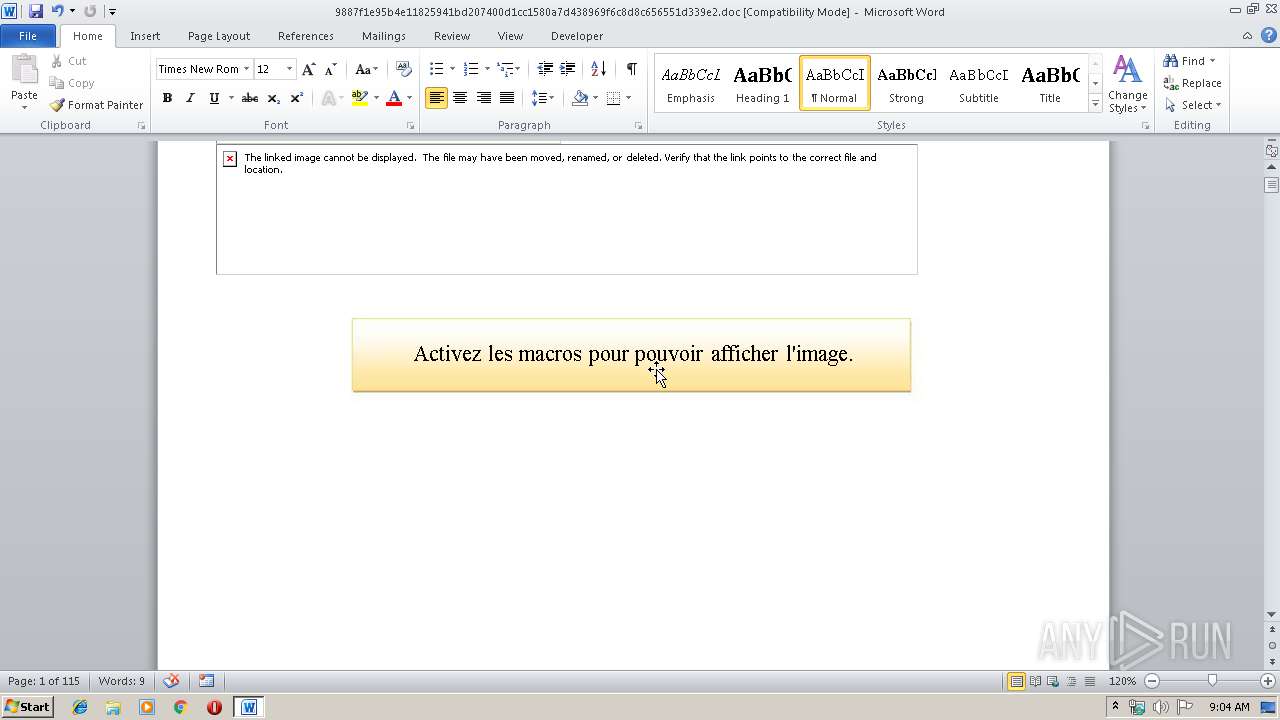
Task: Click the Multilevel List icon
Action: coord(506,69)
